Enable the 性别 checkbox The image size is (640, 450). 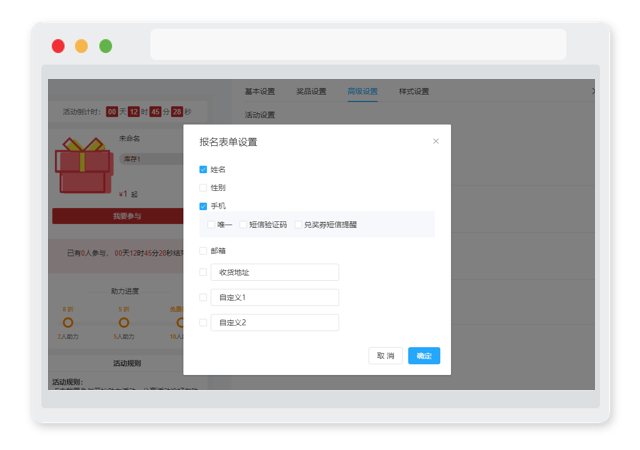click(203, 188)
